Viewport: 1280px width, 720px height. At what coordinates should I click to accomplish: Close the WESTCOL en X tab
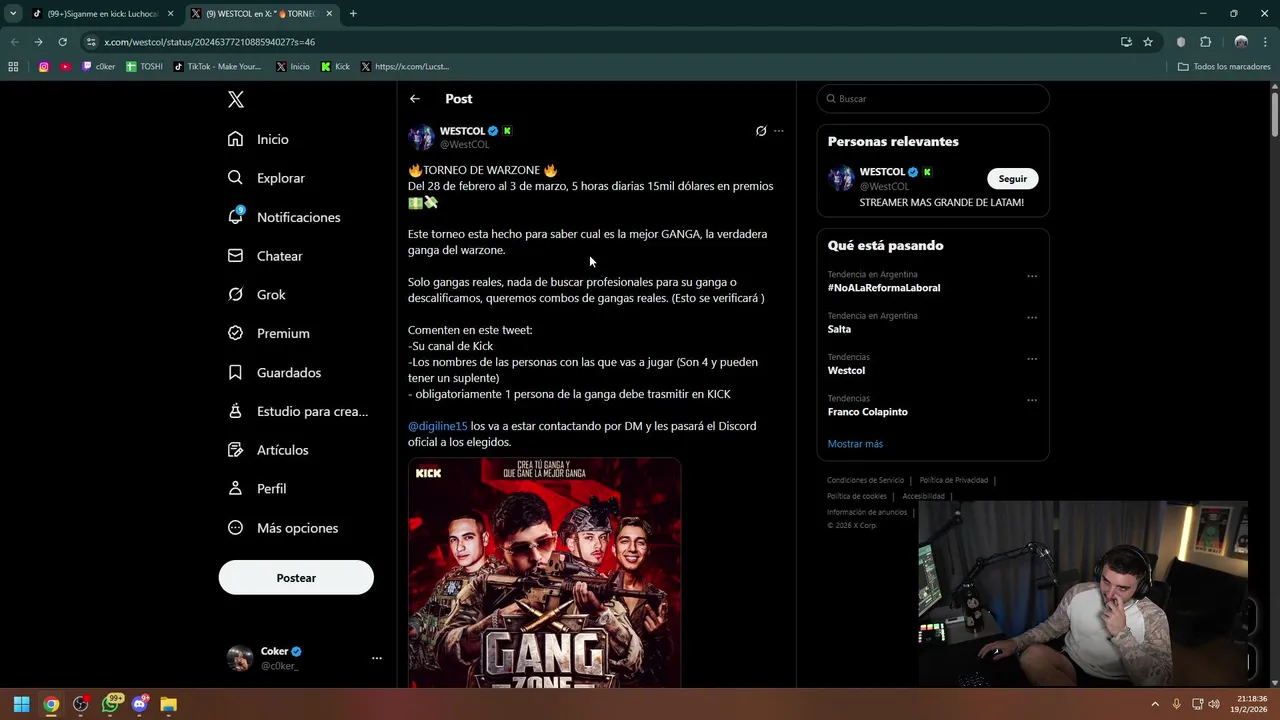click(x=331, y=14)
